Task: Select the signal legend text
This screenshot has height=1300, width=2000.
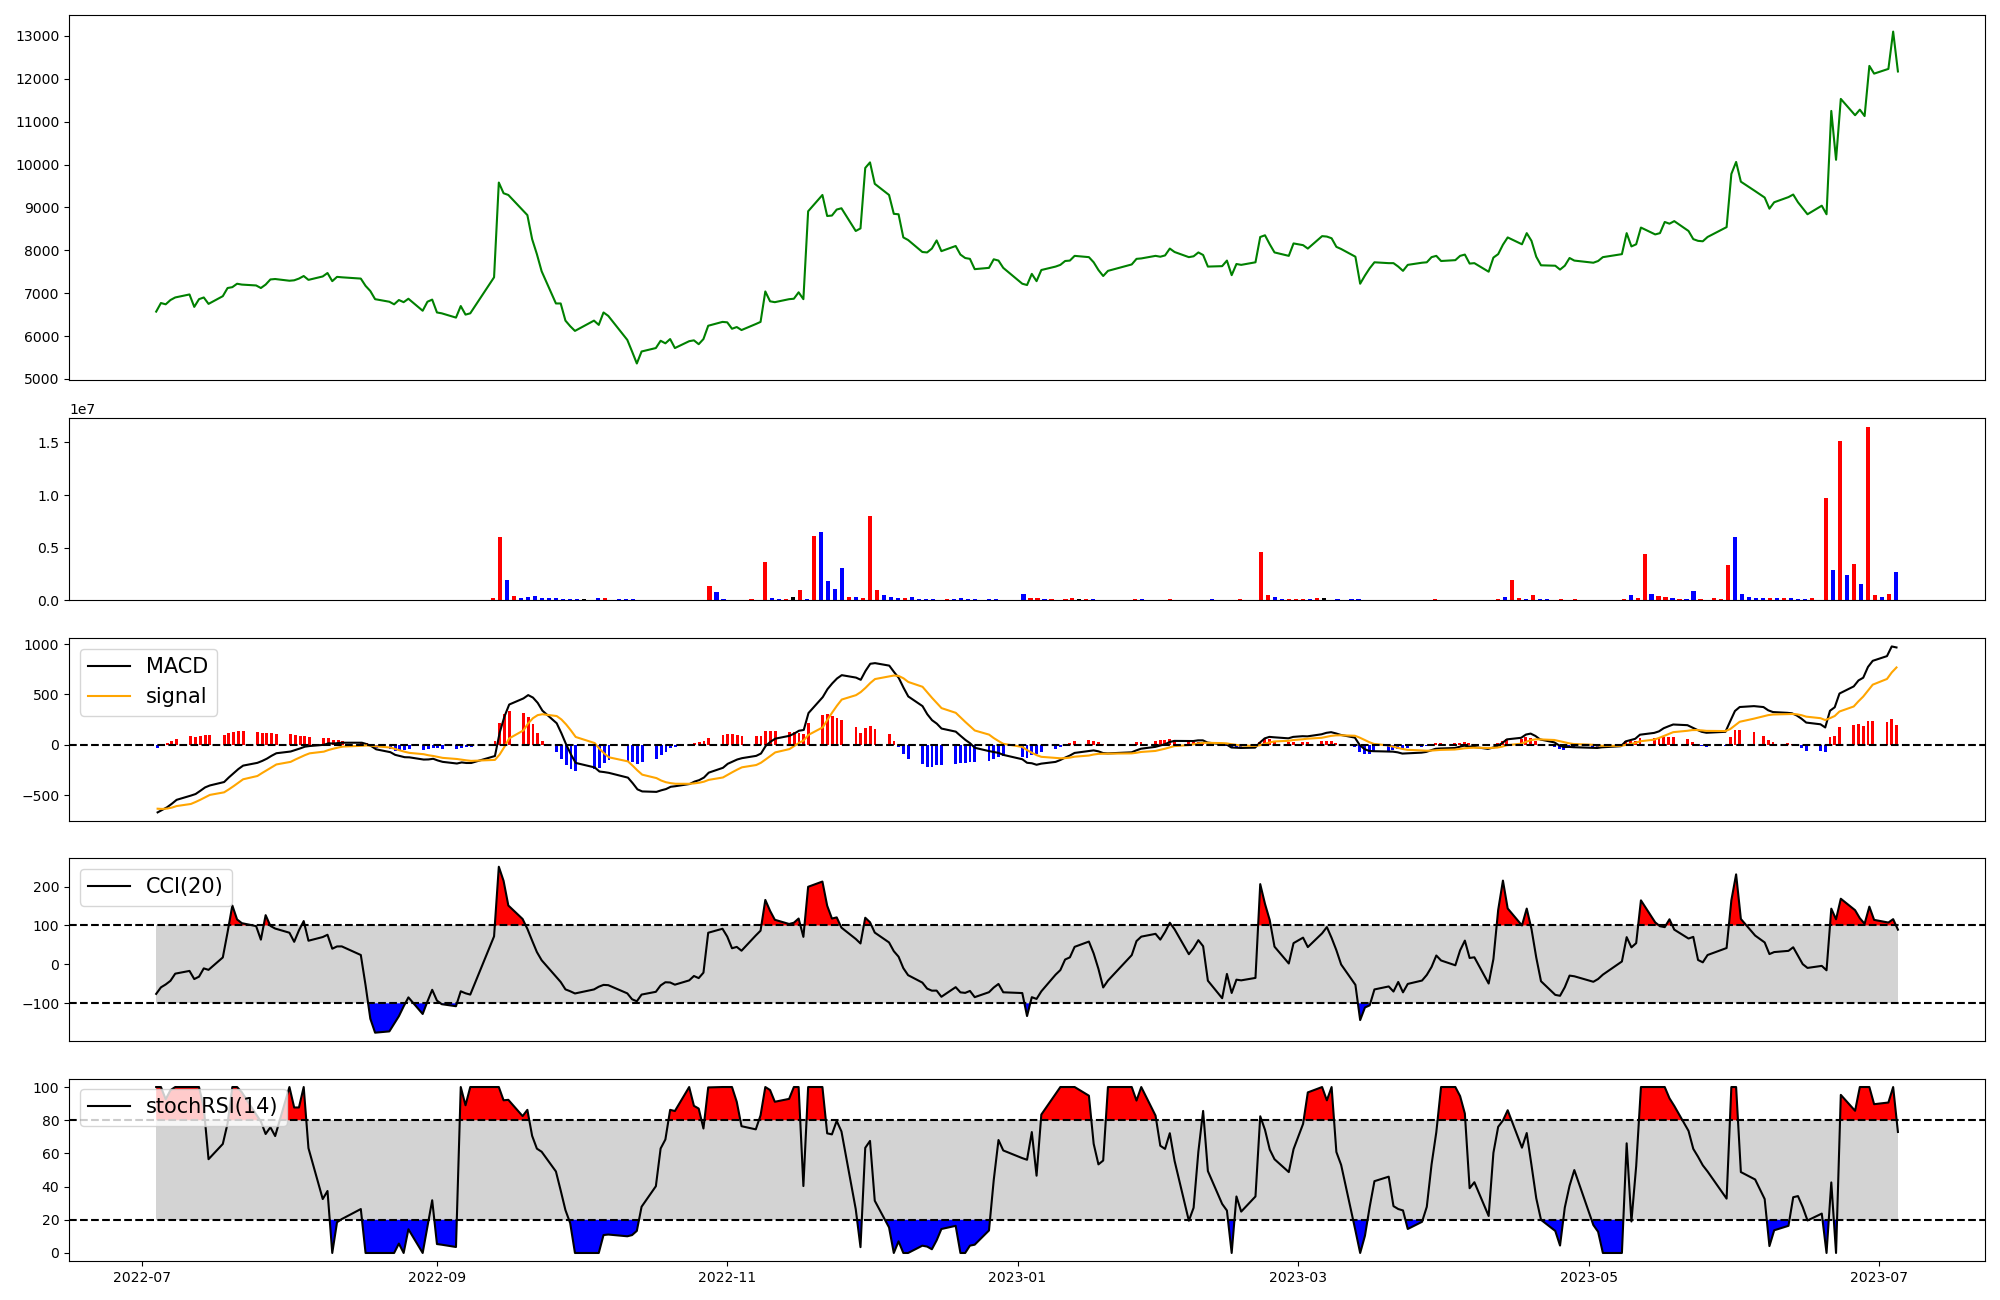Action: tap(175, 696)
